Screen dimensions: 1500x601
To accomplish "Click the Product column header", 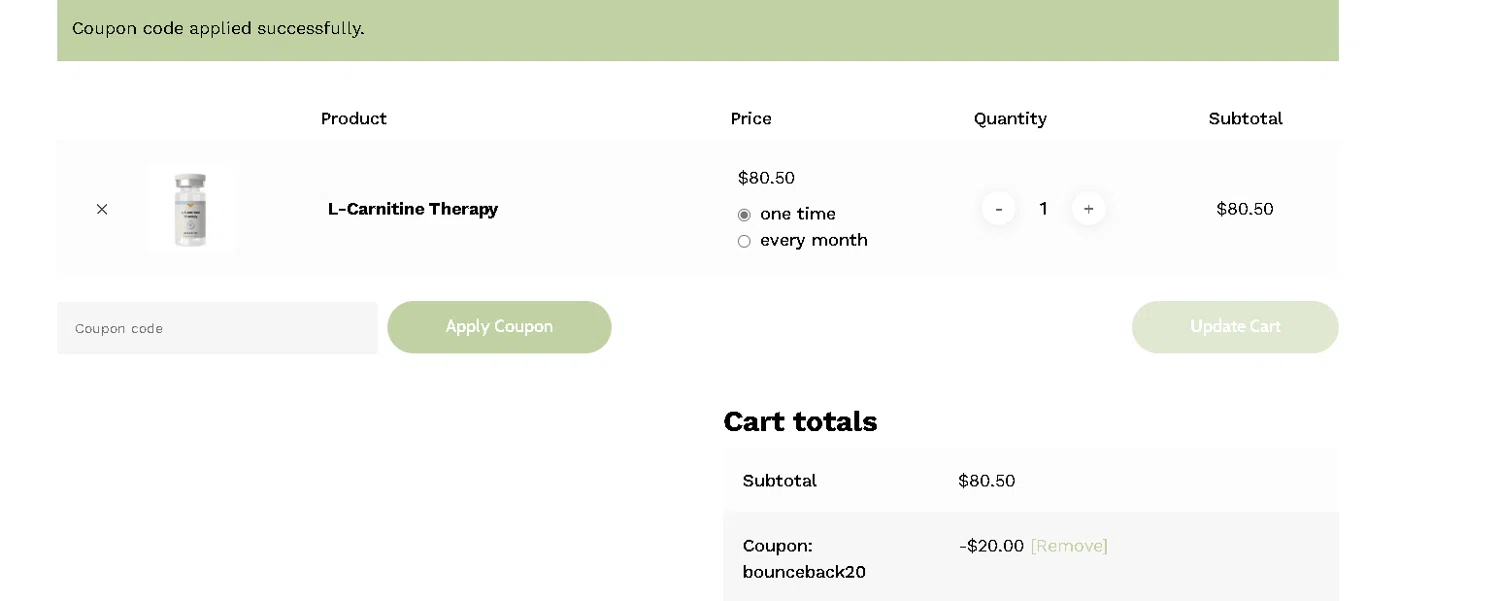I will (x=353, y=119).
